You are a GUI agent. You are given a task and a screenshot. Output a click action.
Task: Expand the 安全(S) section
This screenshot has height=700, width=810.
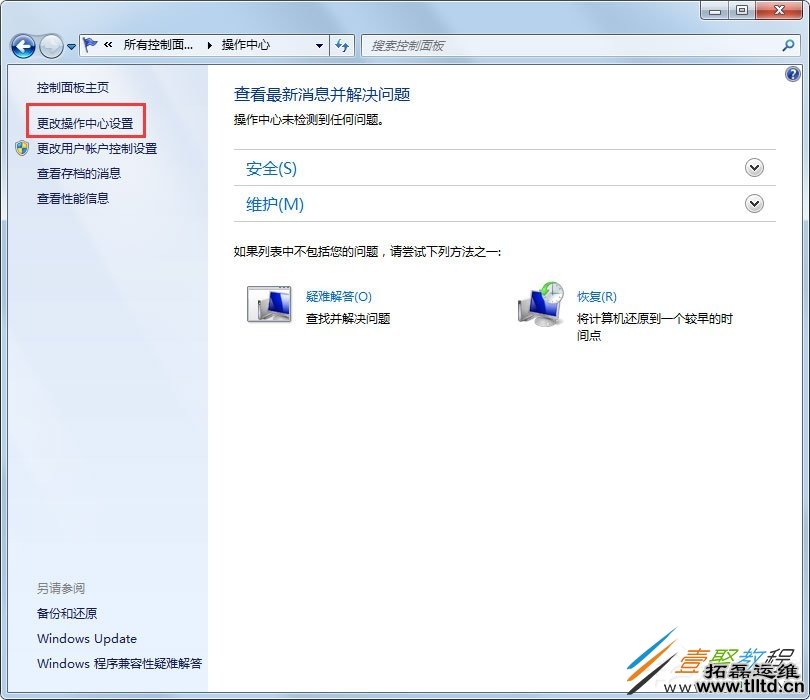[x=754, y=168]
